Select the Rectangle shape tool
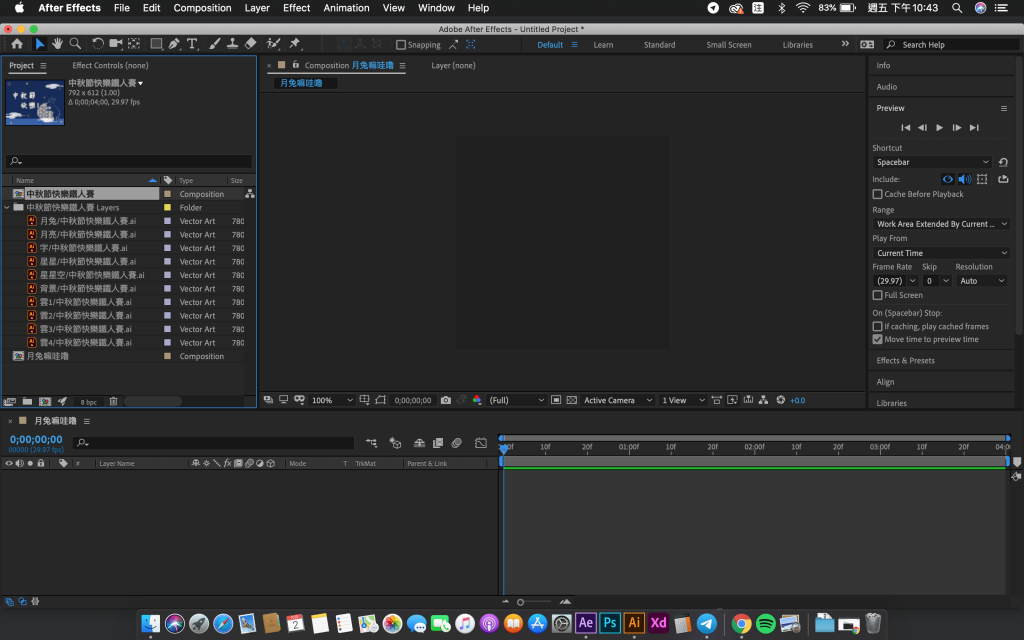 tap(156, 44)
